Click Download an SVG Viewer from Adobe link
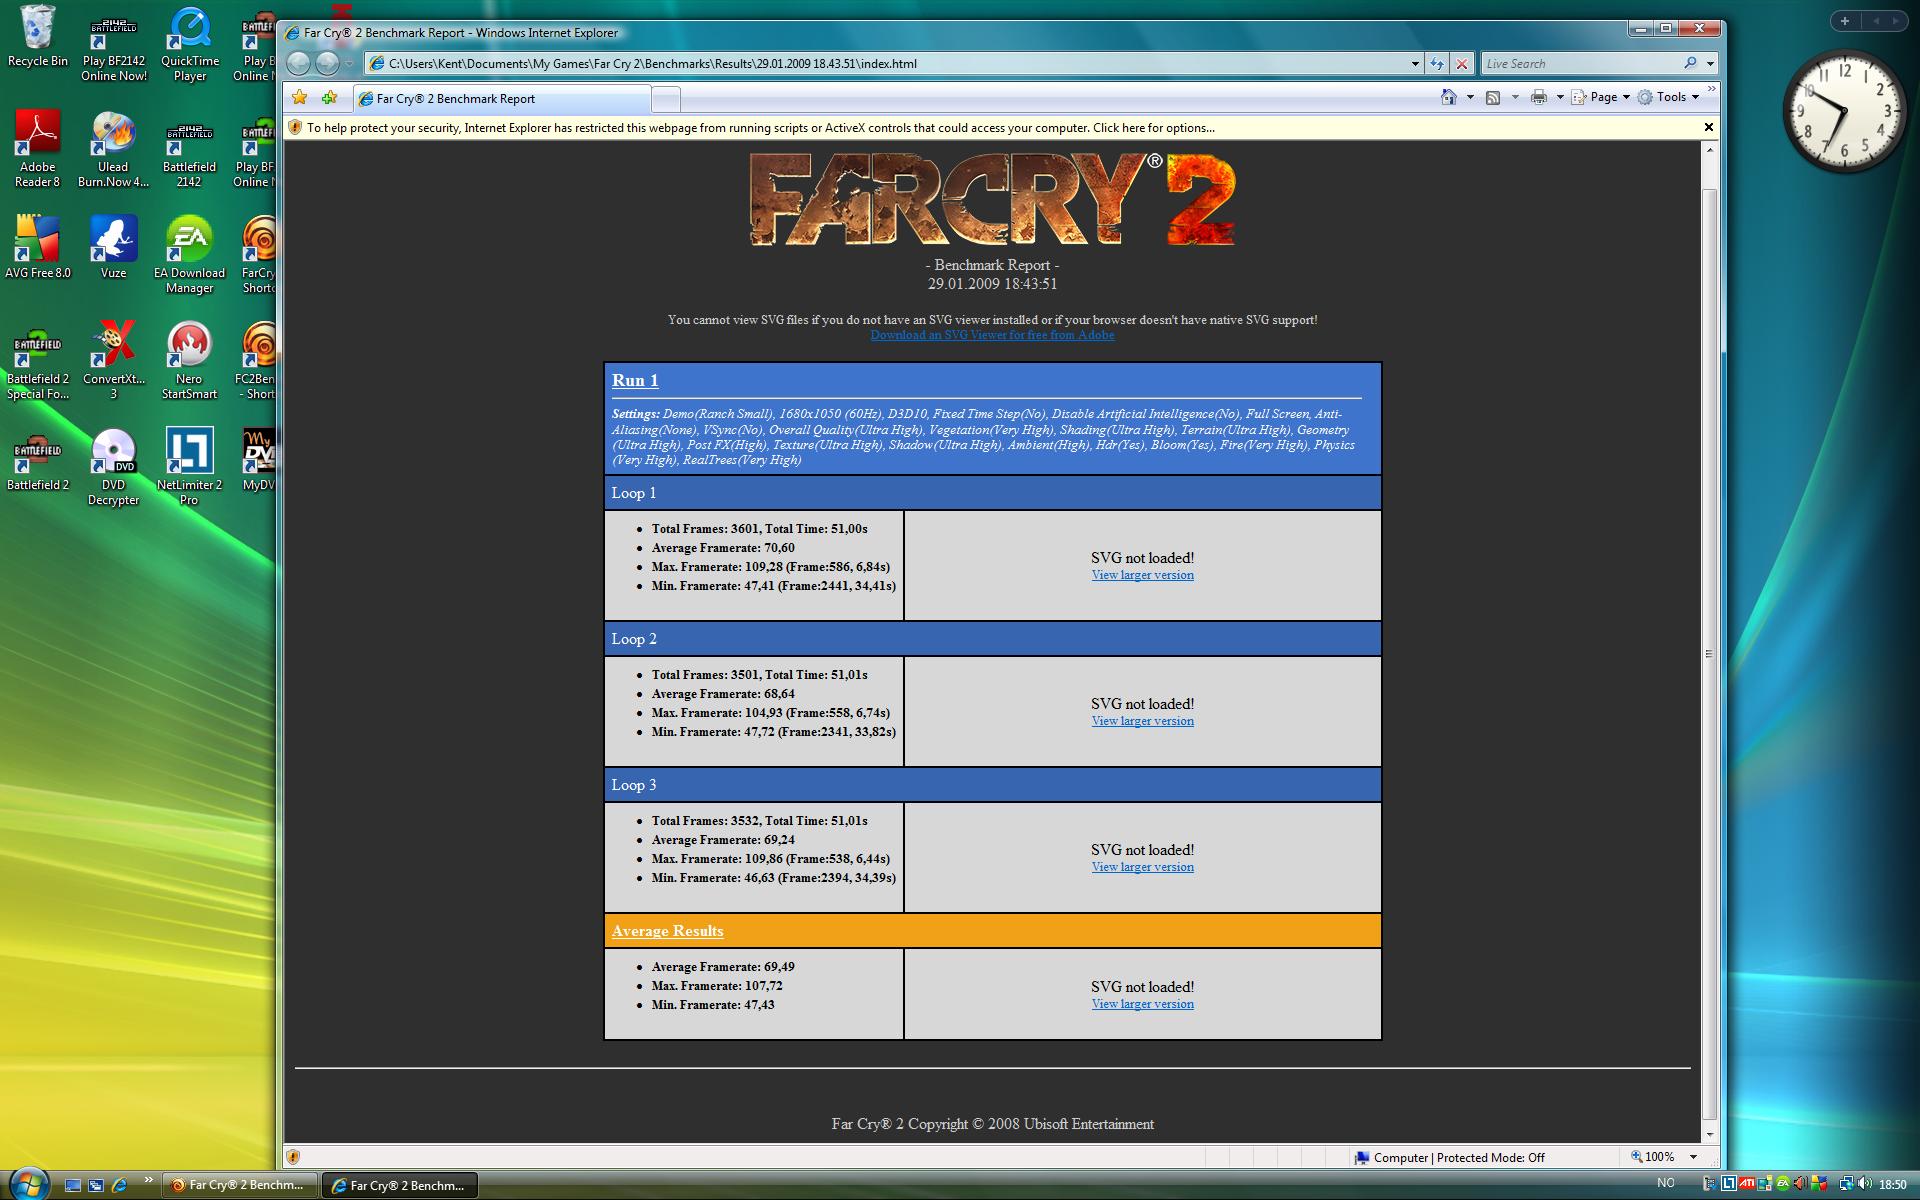This screenshot has width=1920, height=1200. coord(992,335)
